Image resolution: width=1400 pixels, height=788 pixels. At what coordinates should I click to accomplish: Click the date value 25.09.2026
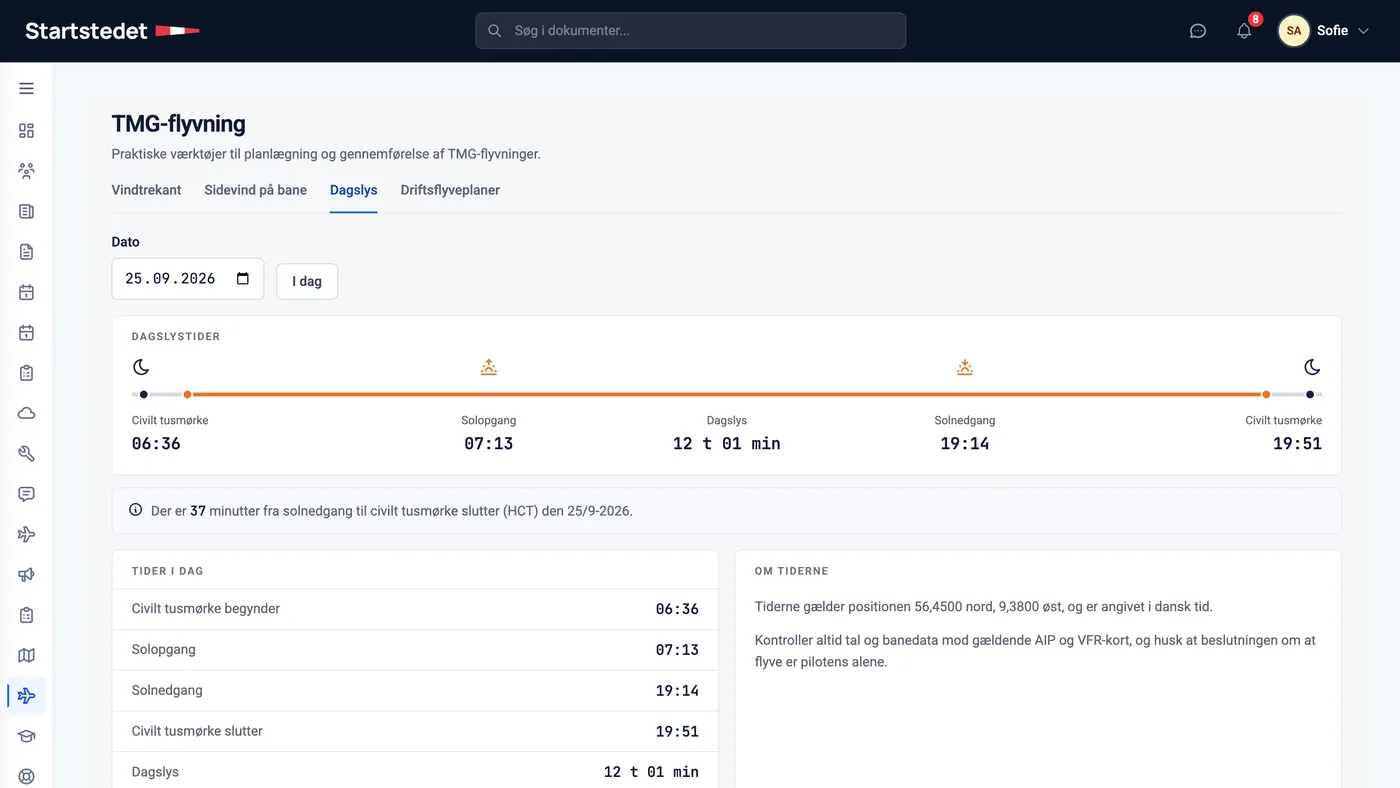(170, 279)
